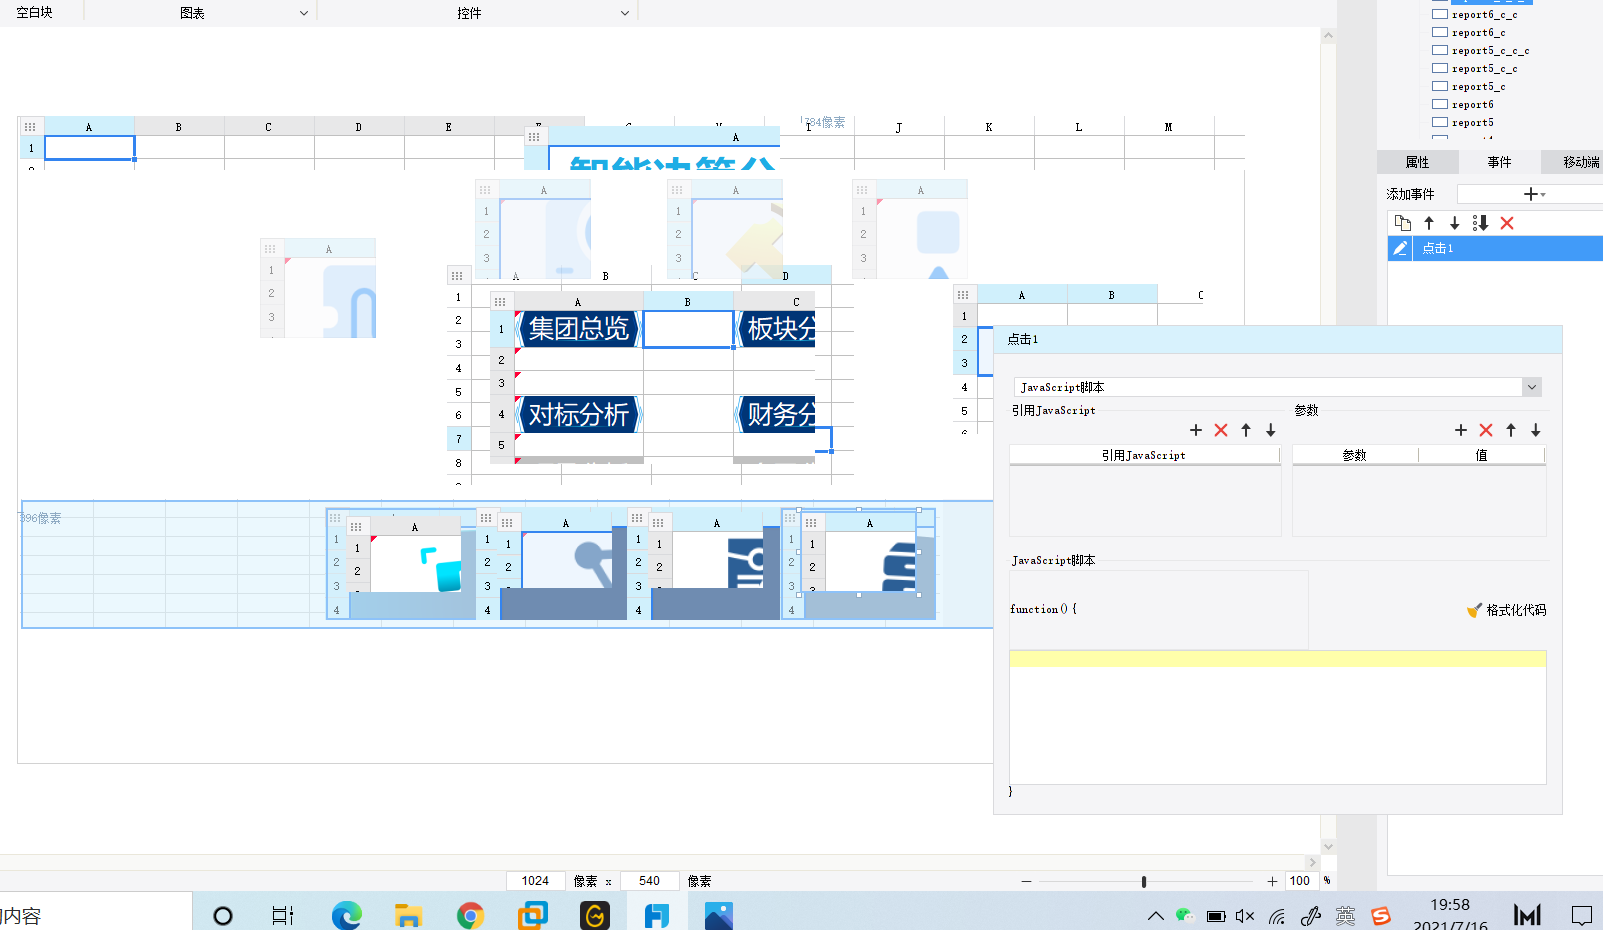Move parameter down in 参数 list
Image resolution: width=1603 pixels, height=930 pixels.
[x=1536, y=430]
